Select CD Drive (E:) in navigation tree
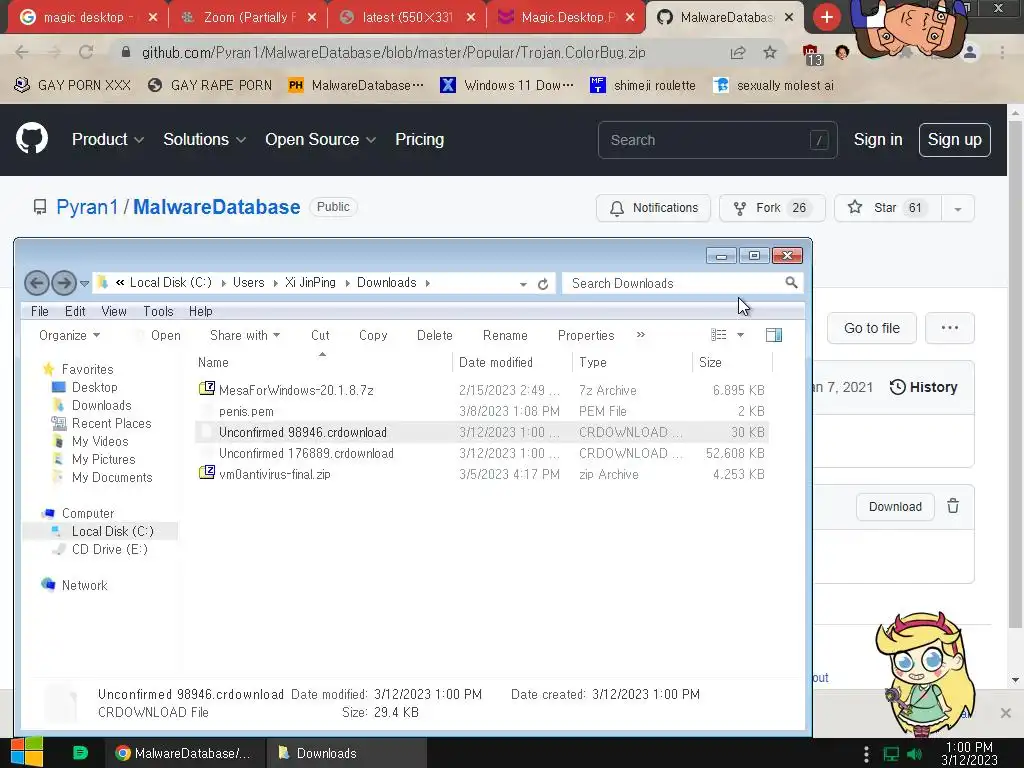 pyautogui.click(x=110, y=549)
